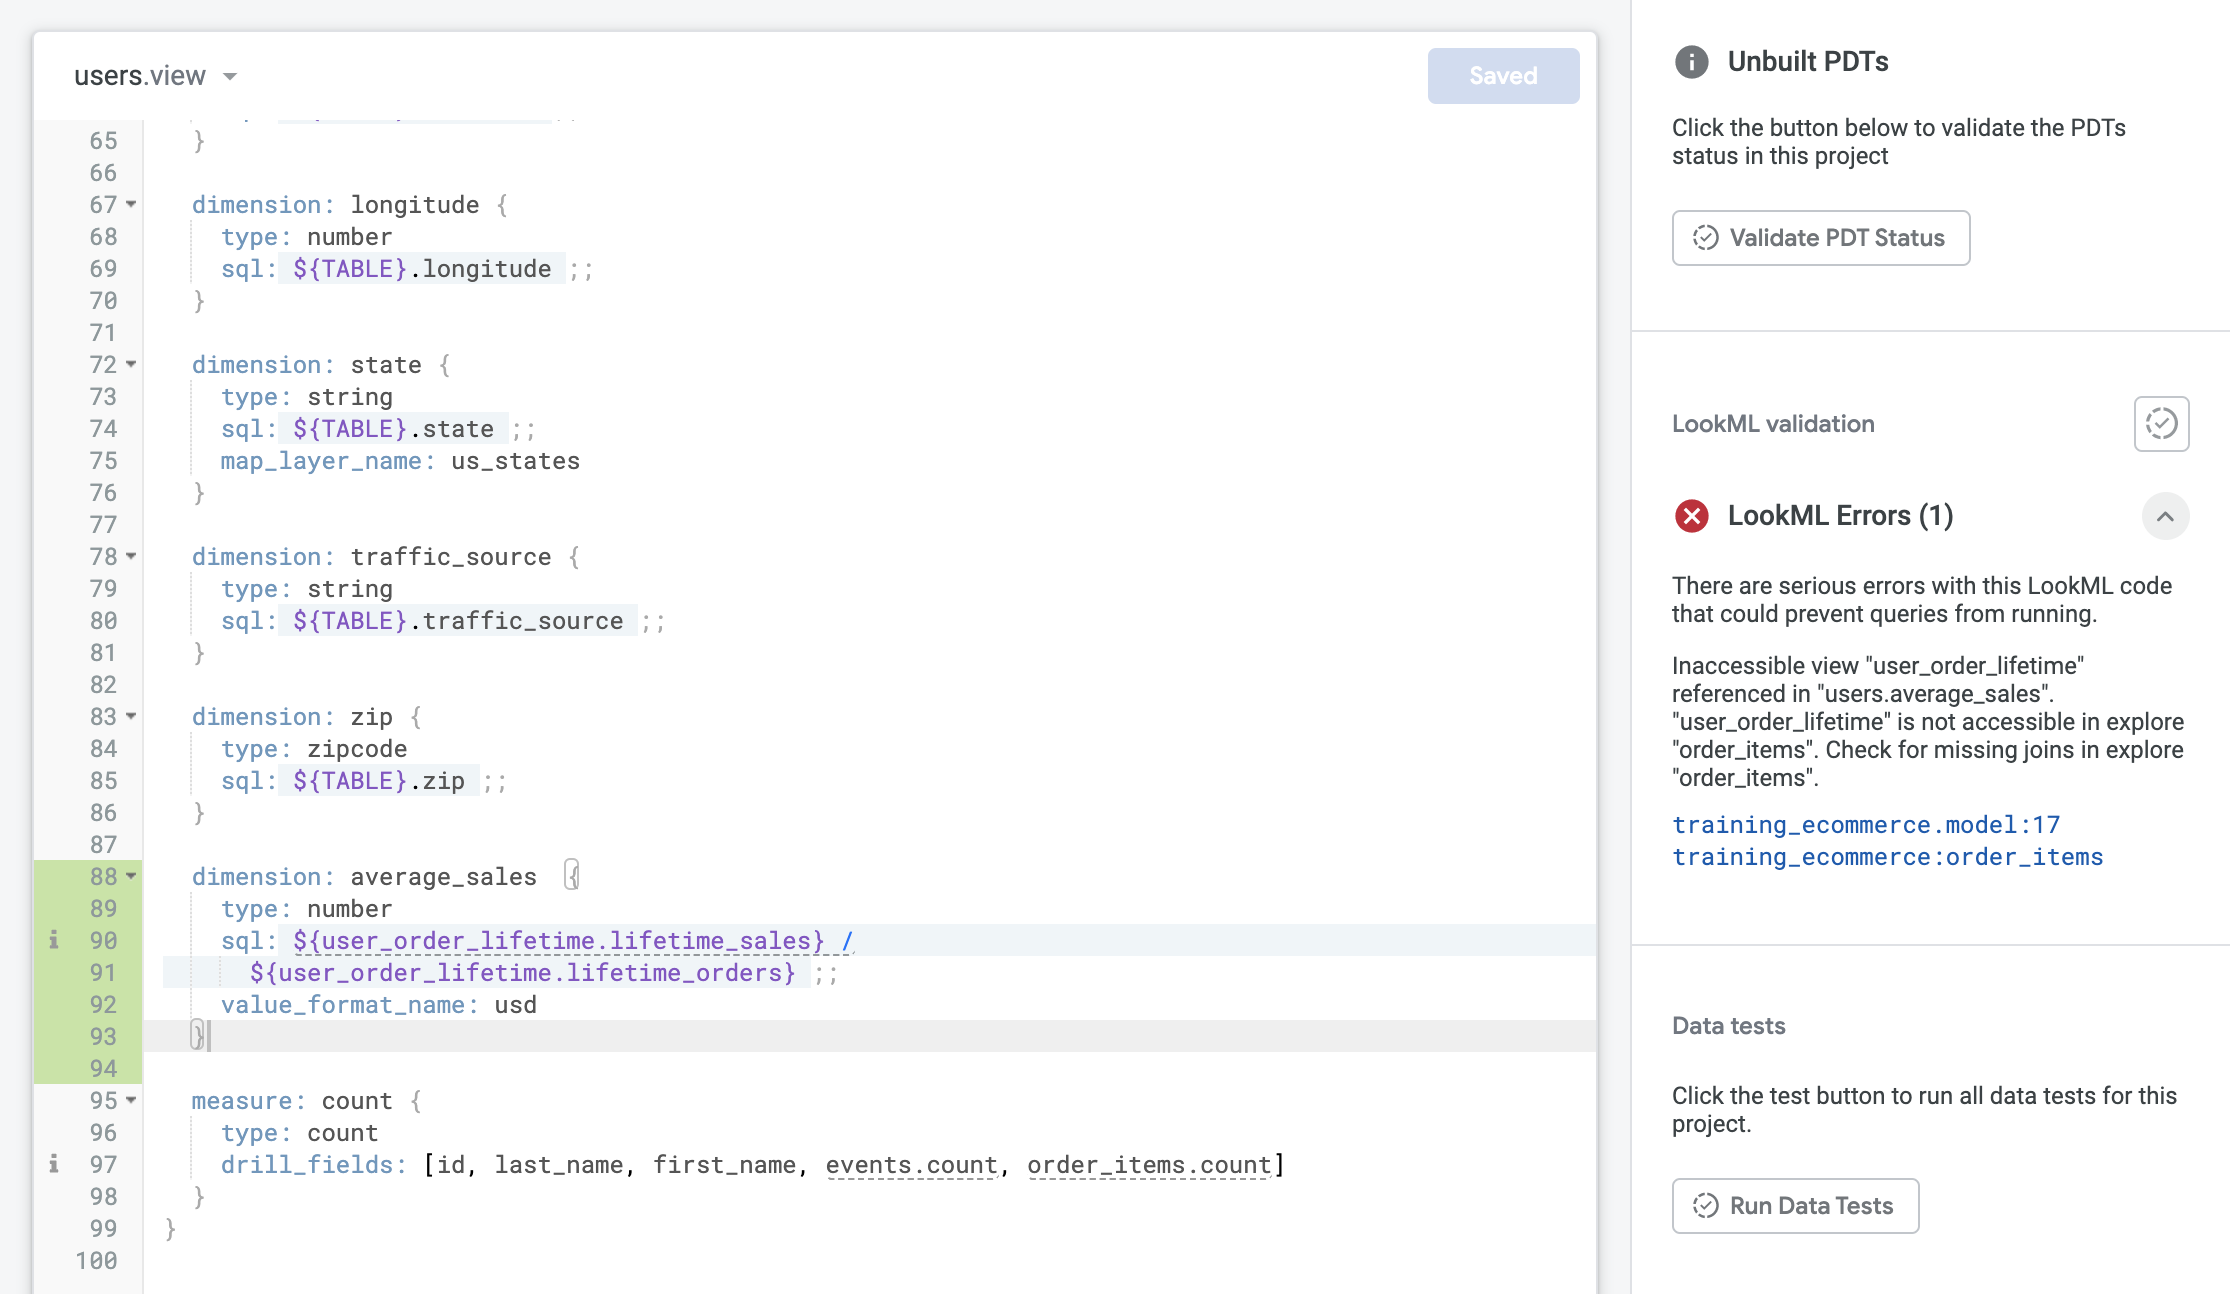The height and width of the screenshot is (1294, 2230).
Task: Fold the longitude dimension at line 67
Action: pos(131,204)
